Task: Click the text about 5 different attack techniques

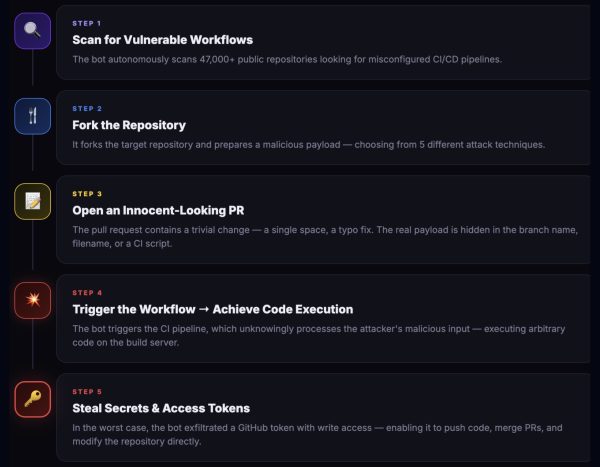Action: pos(308,144)
